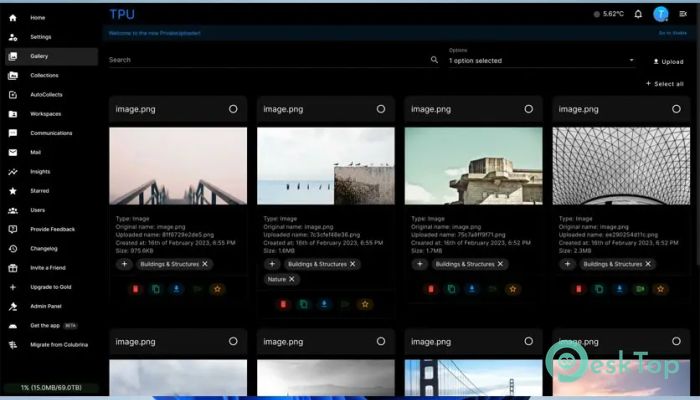
Task: Add a collection to the 1.6MB image
Action: (x=272, y=264)
